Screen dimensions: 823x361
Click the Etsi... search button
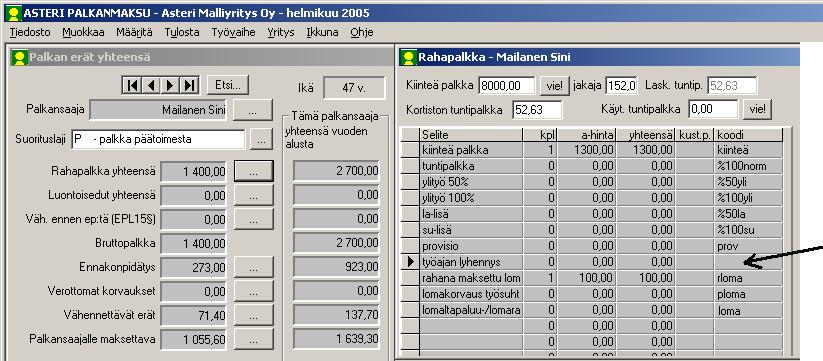pos(228,85)
